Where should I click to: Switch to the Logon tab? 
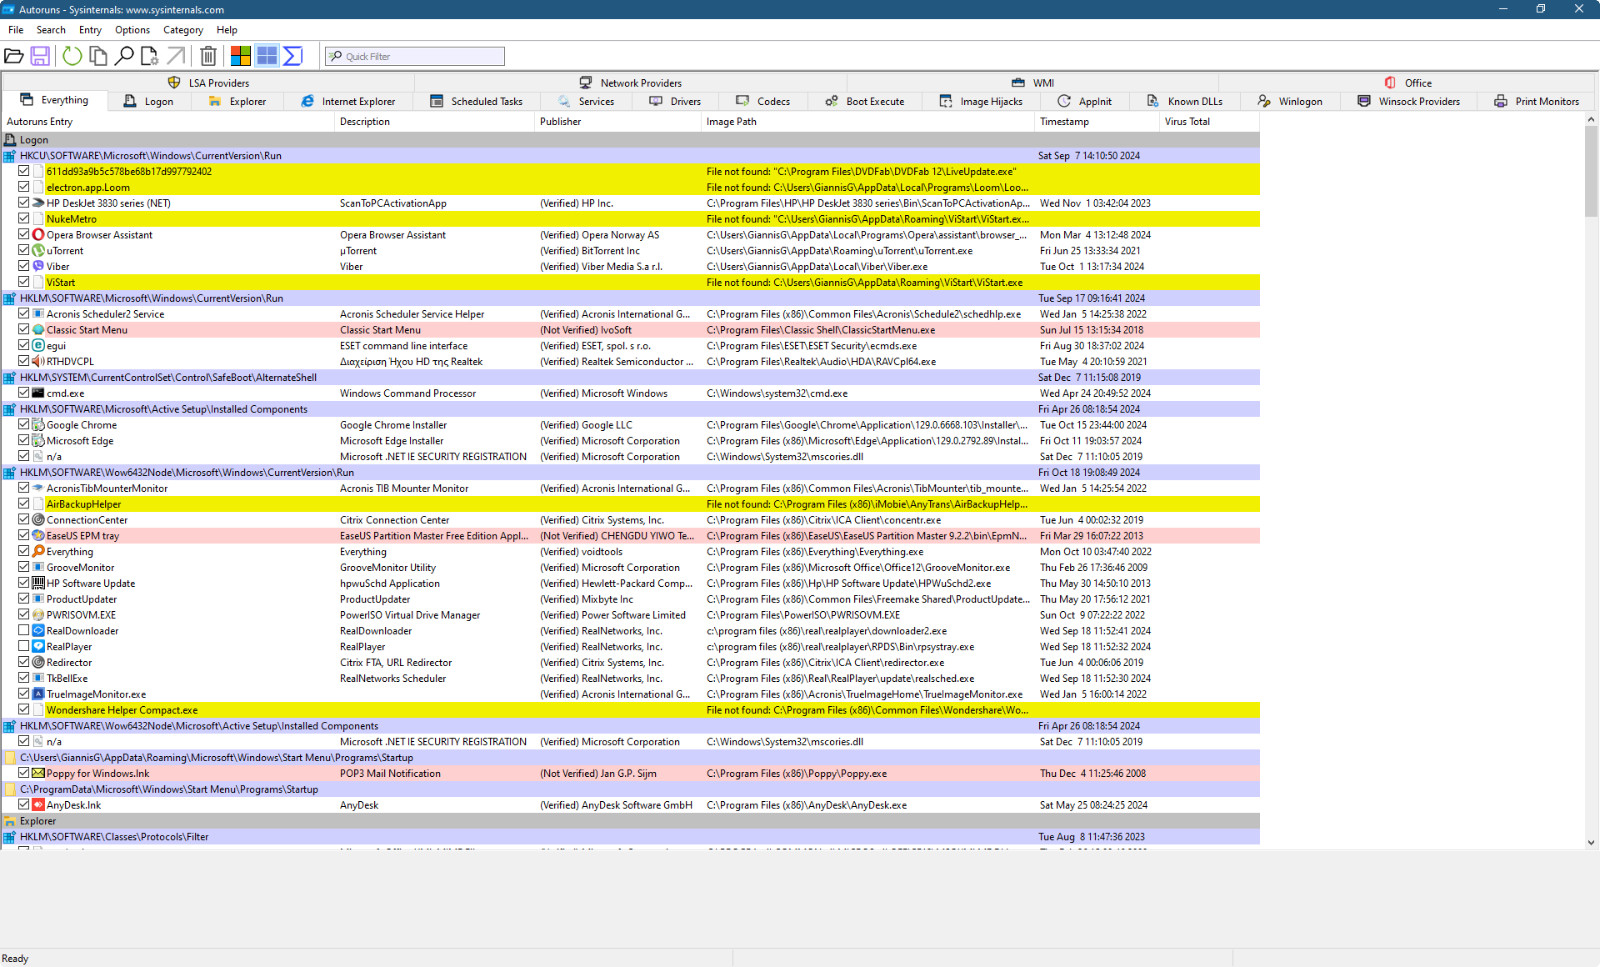tap(148, 101)
